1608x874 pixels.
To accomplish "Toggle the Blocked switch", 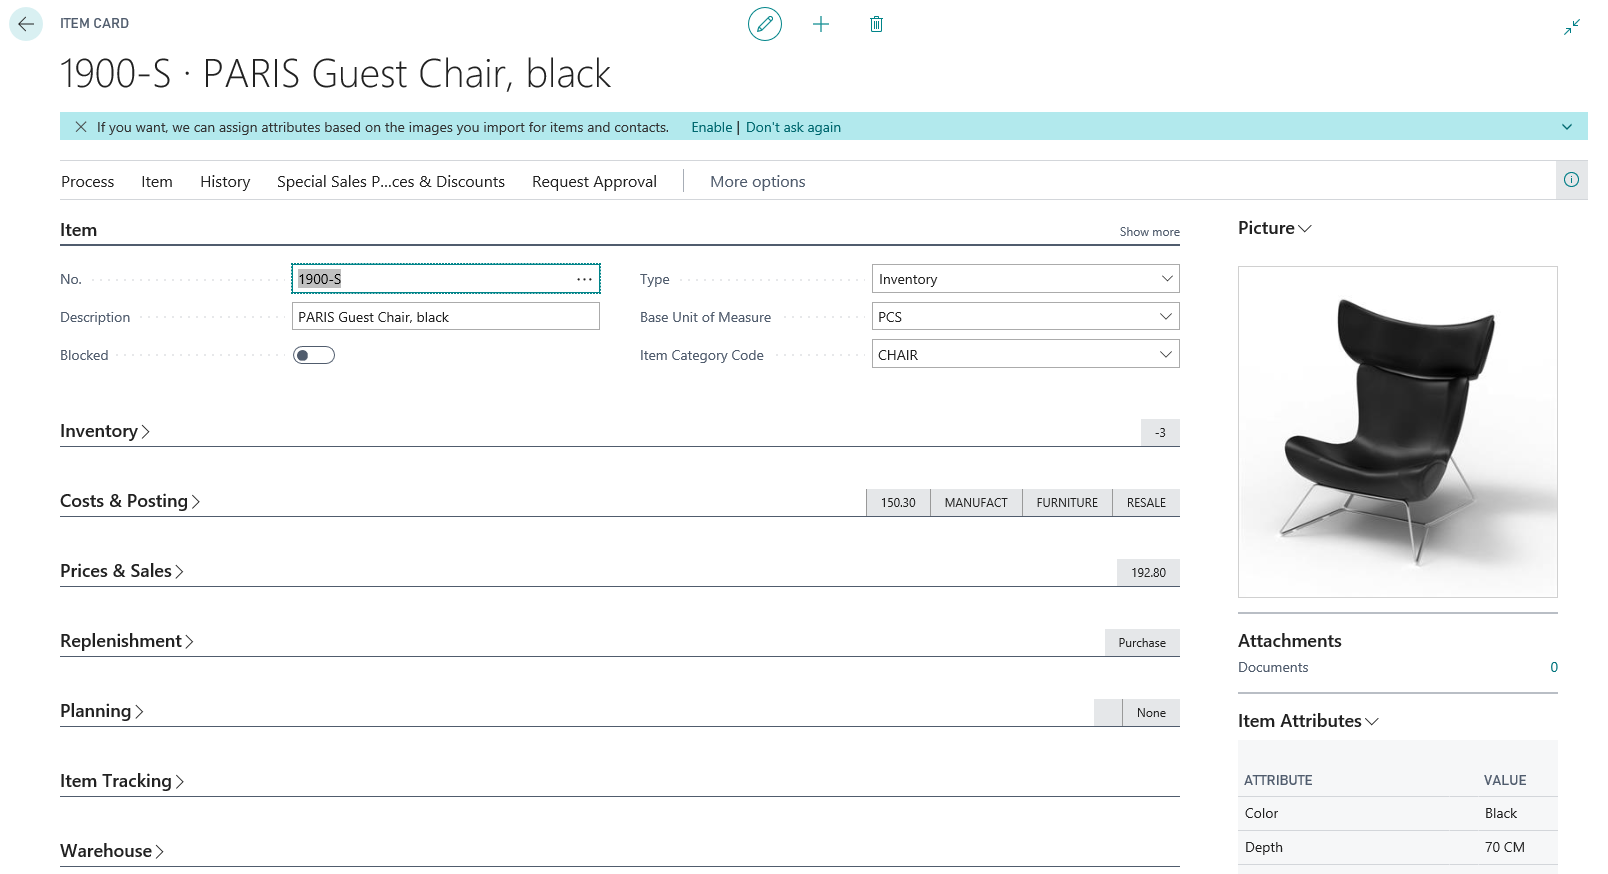I will point(314,355).
